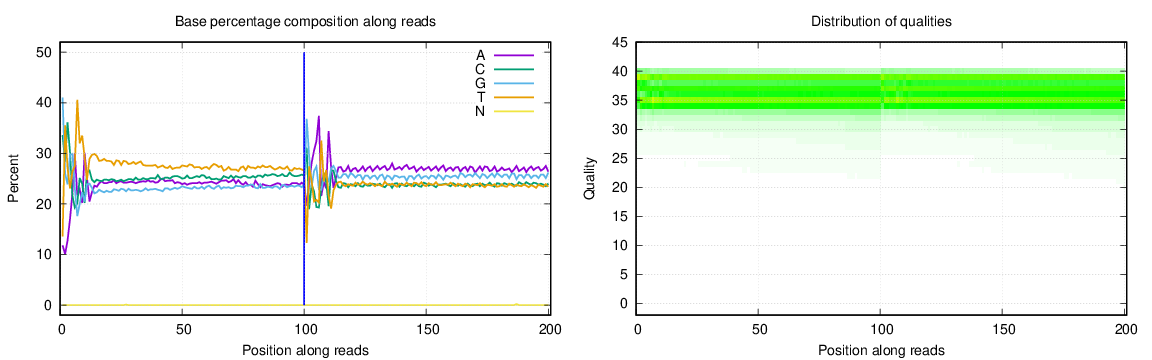Click x-axis tick 150 on the left plot
Screen dimensions: 1152x360
click(428, 329)
